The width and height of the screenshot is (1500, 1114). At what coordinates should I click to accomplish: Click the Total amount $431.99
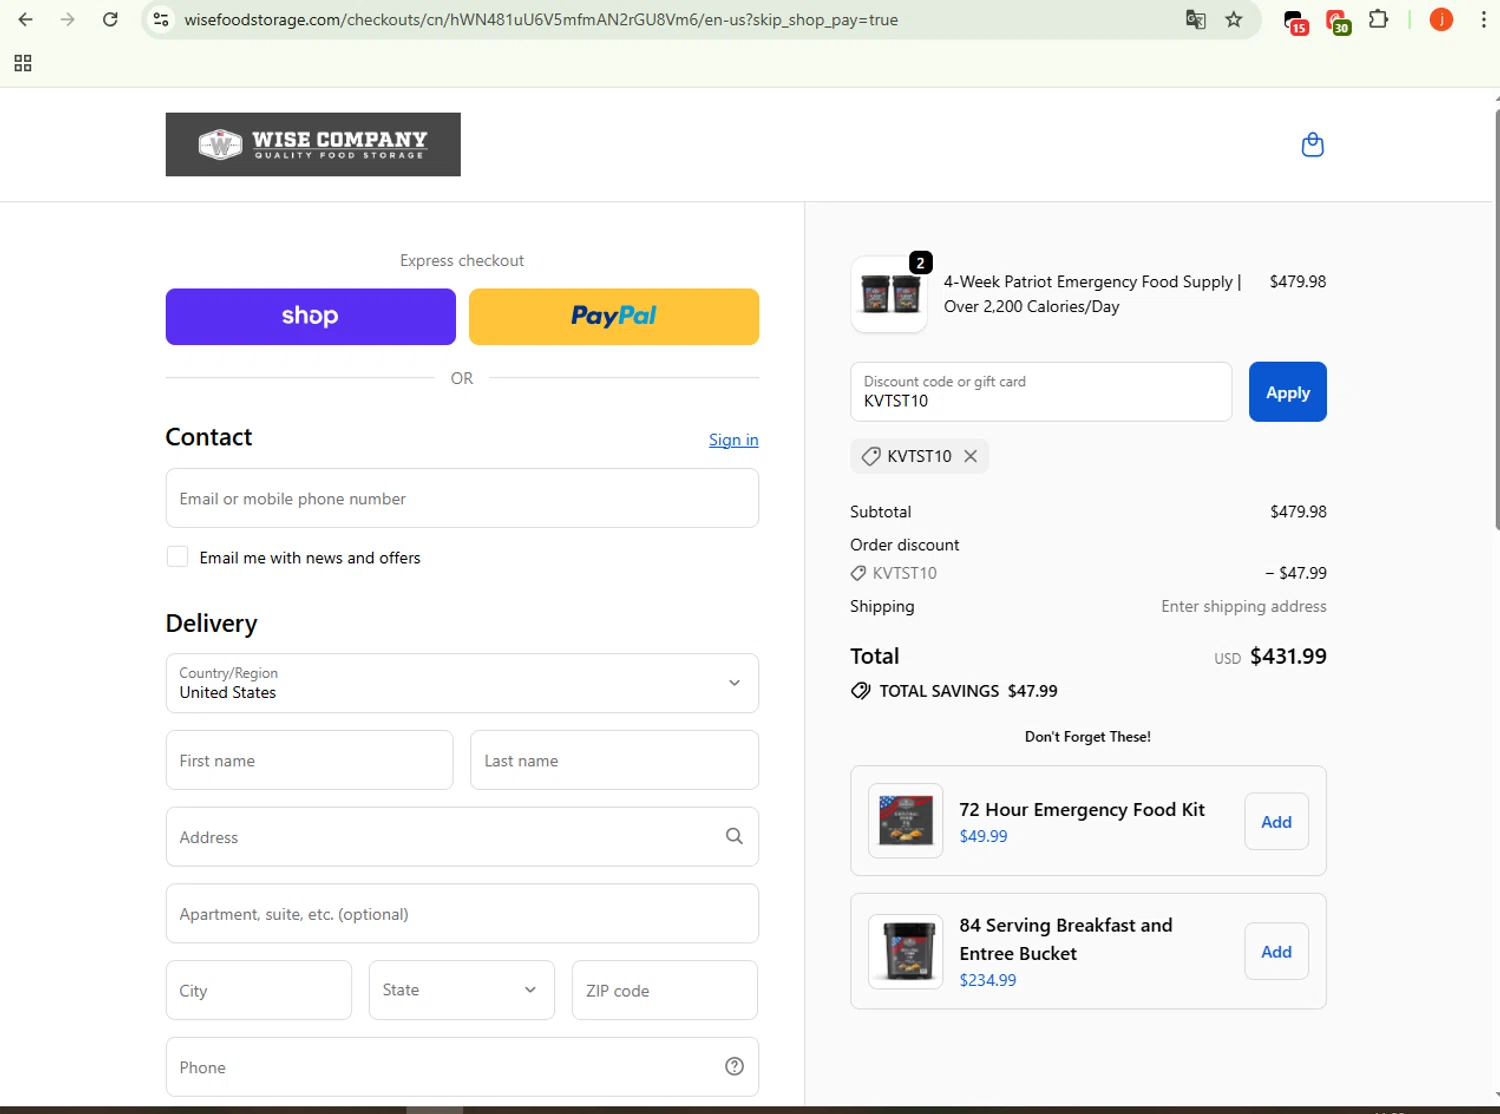tap(1288, 656)
